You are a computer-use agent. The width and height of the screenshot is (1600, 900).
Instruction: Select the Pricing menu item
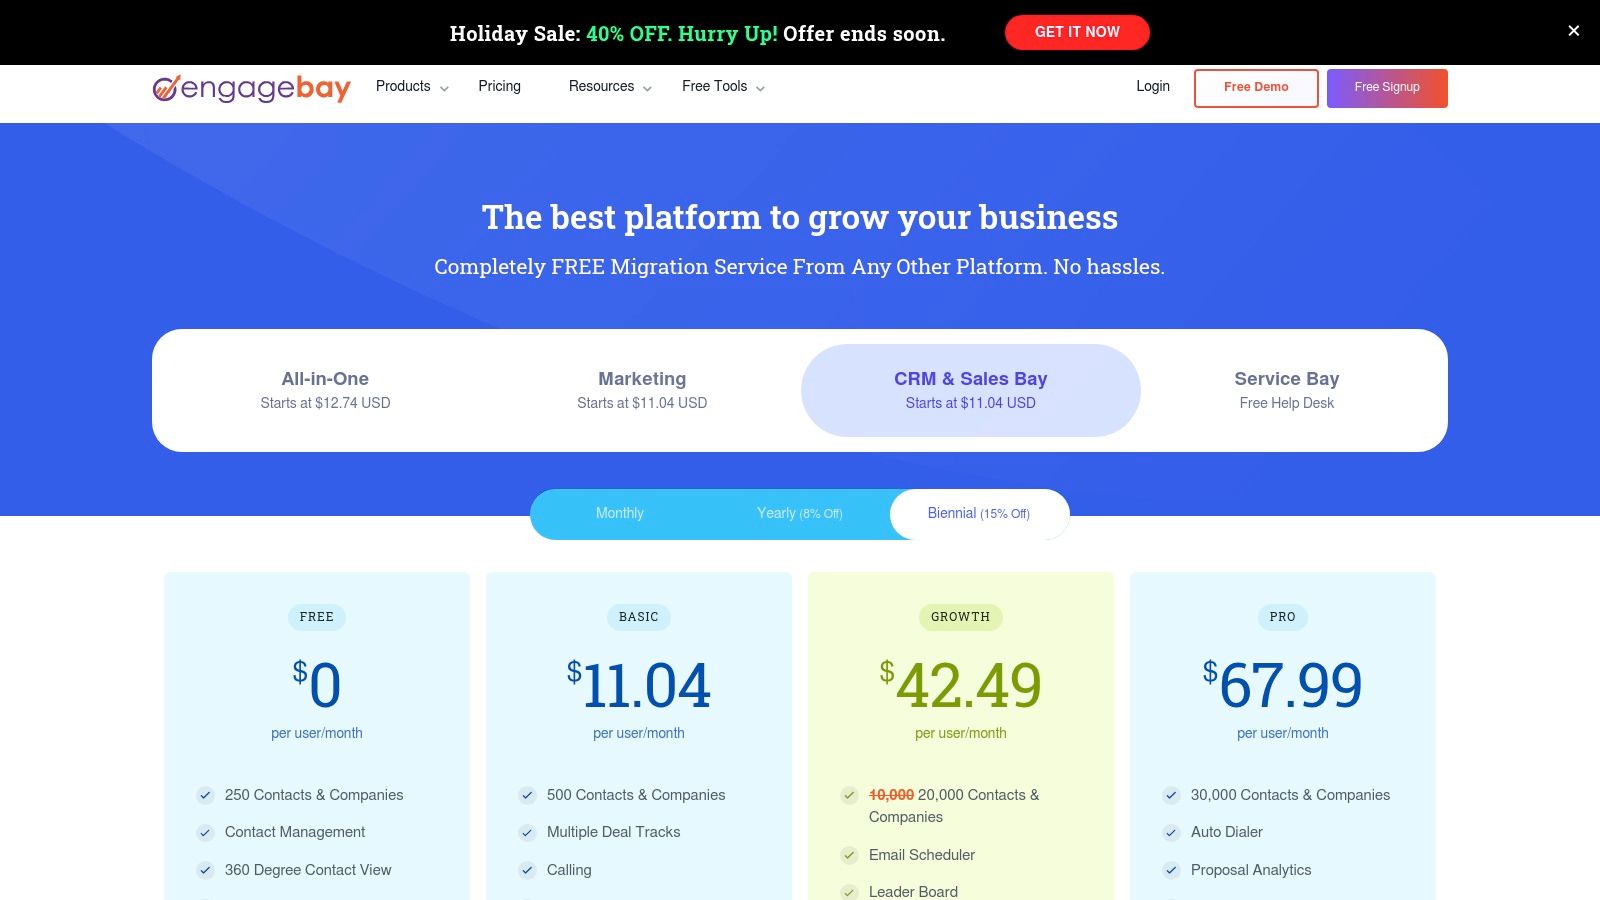click(499, 86)
